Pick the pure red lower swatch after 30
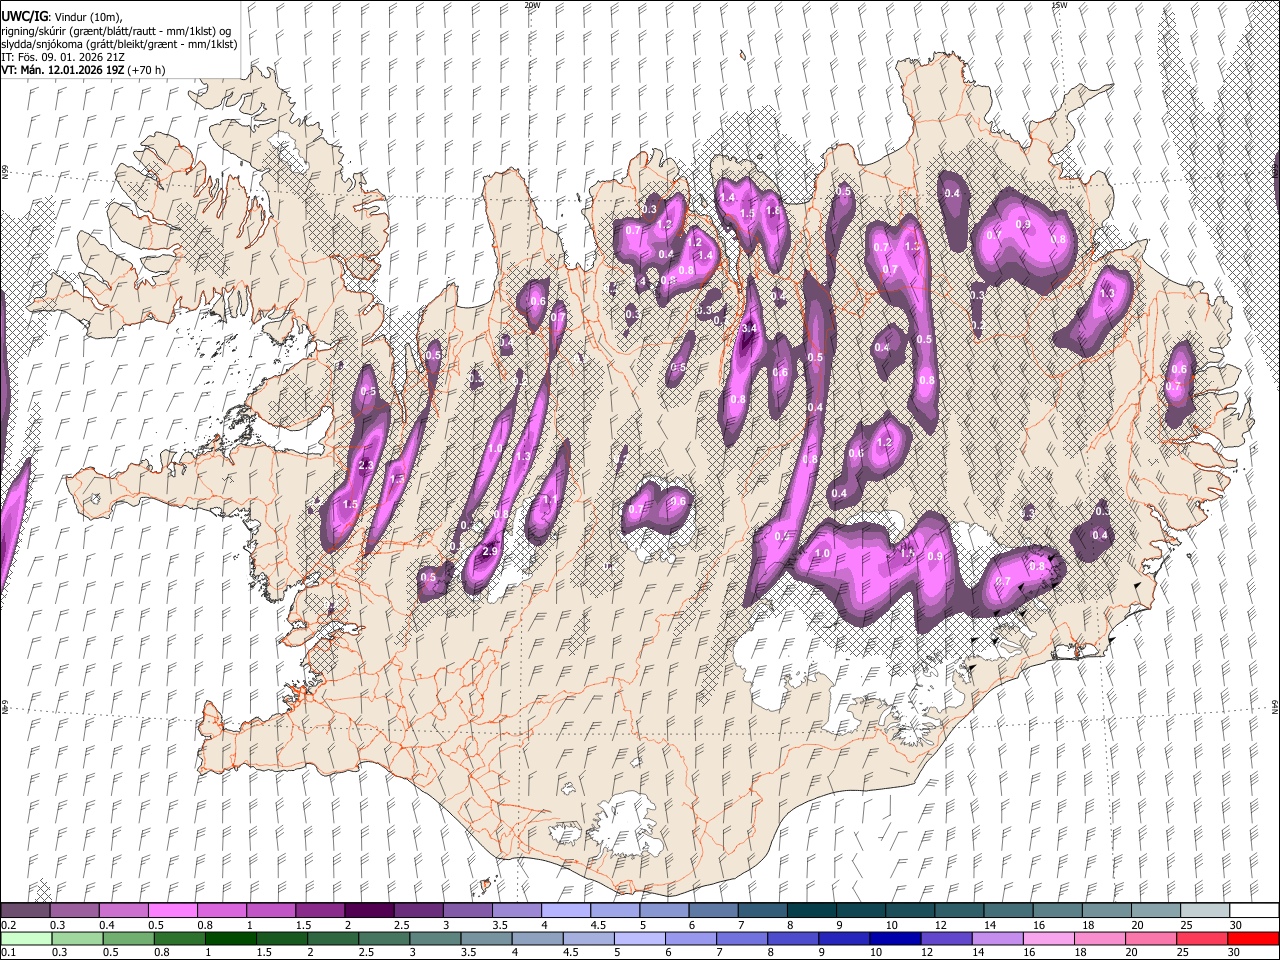The height and width of the screenshot is (960, 1280). [1253, 938]
